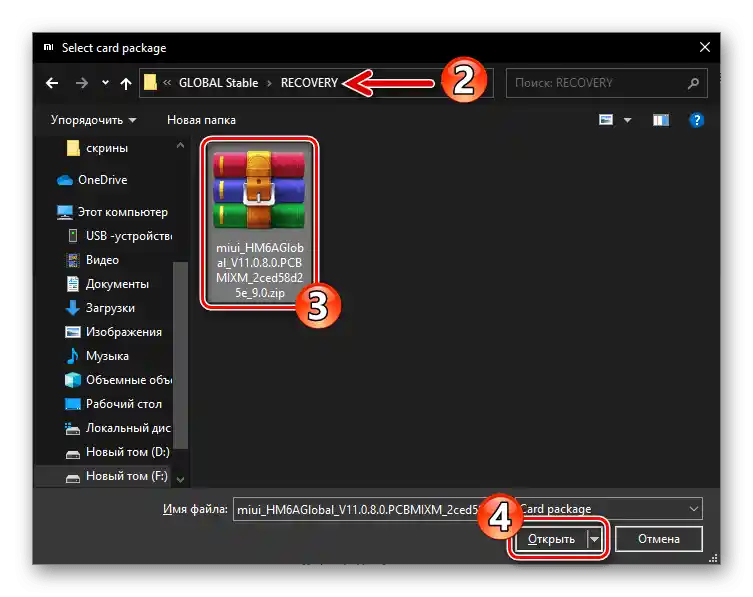This screenshot has width=753, height=597.
Task: Click the sidebar scrollbar thumb
Action: (181, 356)
